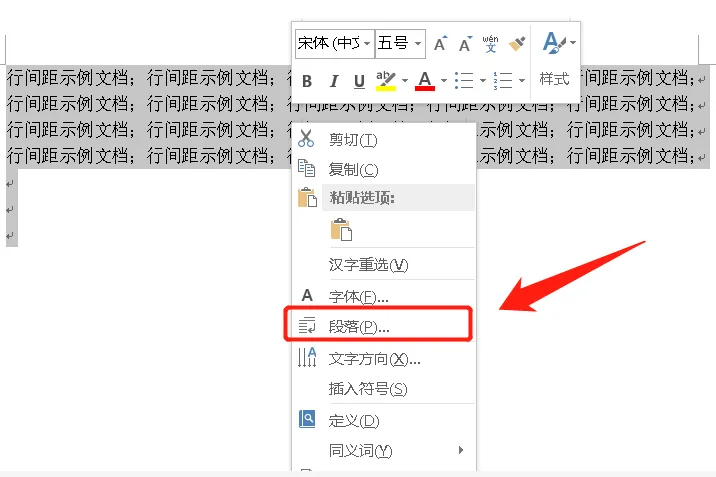Choose 字体(F)... in the context menu
The width and height of the screenshot is (716, 477).
[x=358, y=297]
